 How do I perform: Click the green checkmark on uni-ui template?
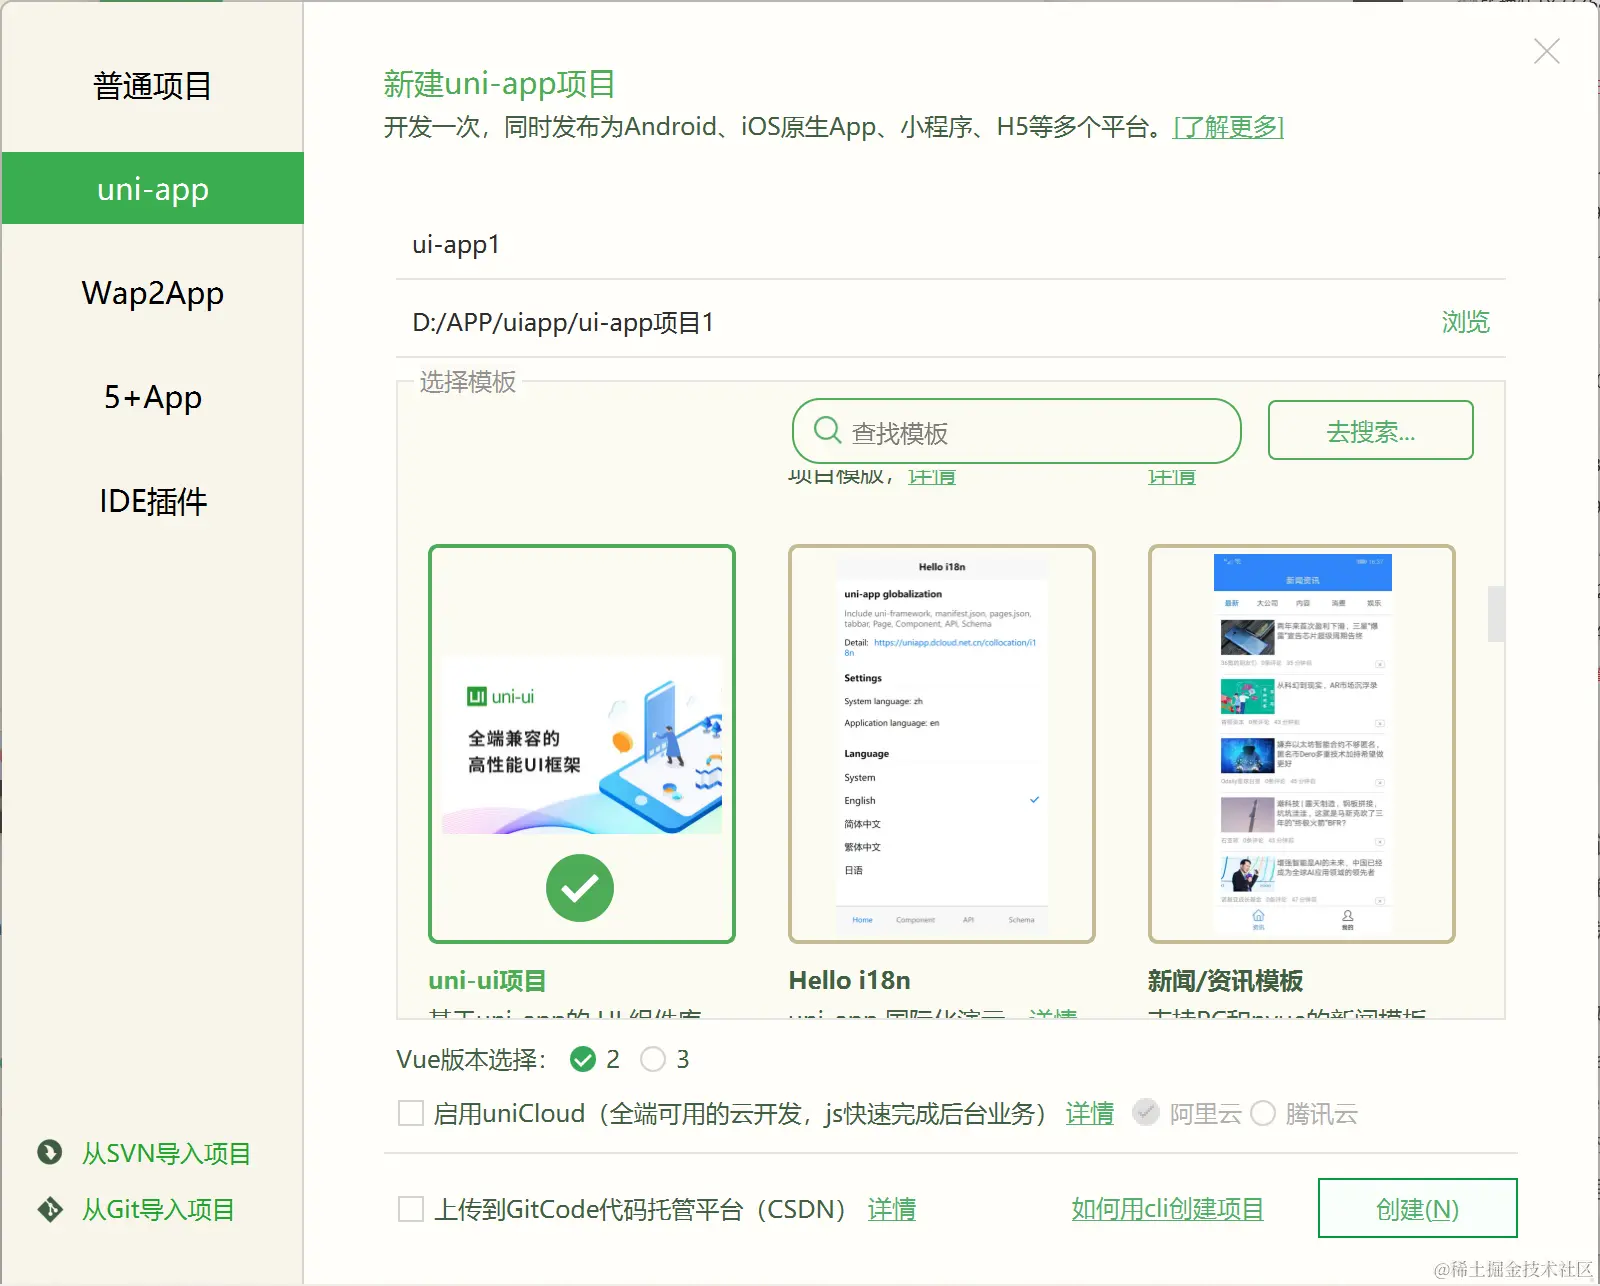point(580,888)
